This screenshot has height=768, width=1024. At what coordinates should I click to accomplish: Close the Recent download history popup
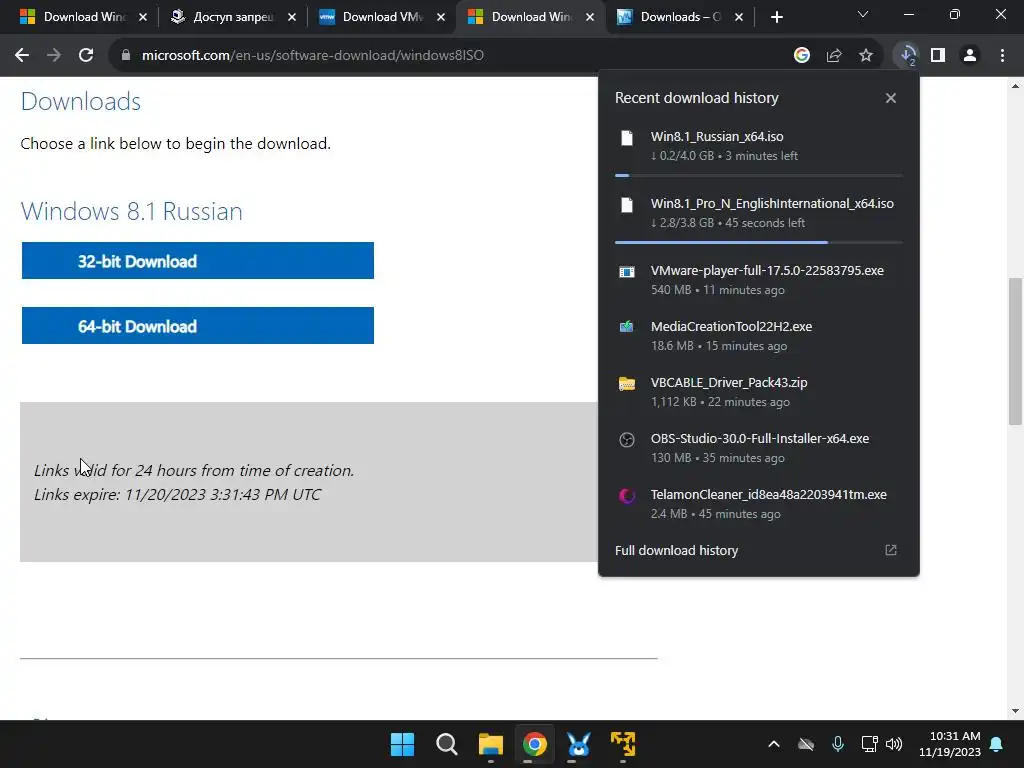pyautogui.click(x=891, y=98)
